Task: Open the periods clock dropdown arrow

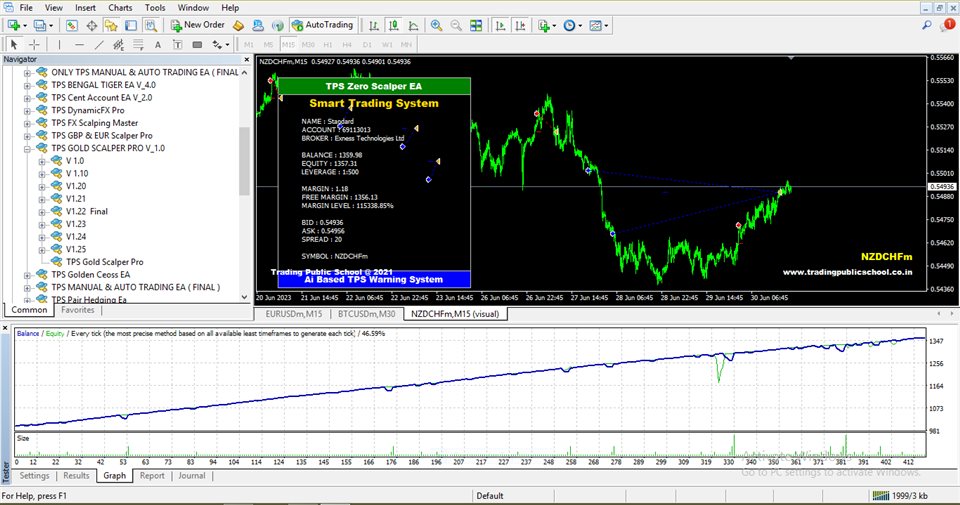Action: (580, 26)
